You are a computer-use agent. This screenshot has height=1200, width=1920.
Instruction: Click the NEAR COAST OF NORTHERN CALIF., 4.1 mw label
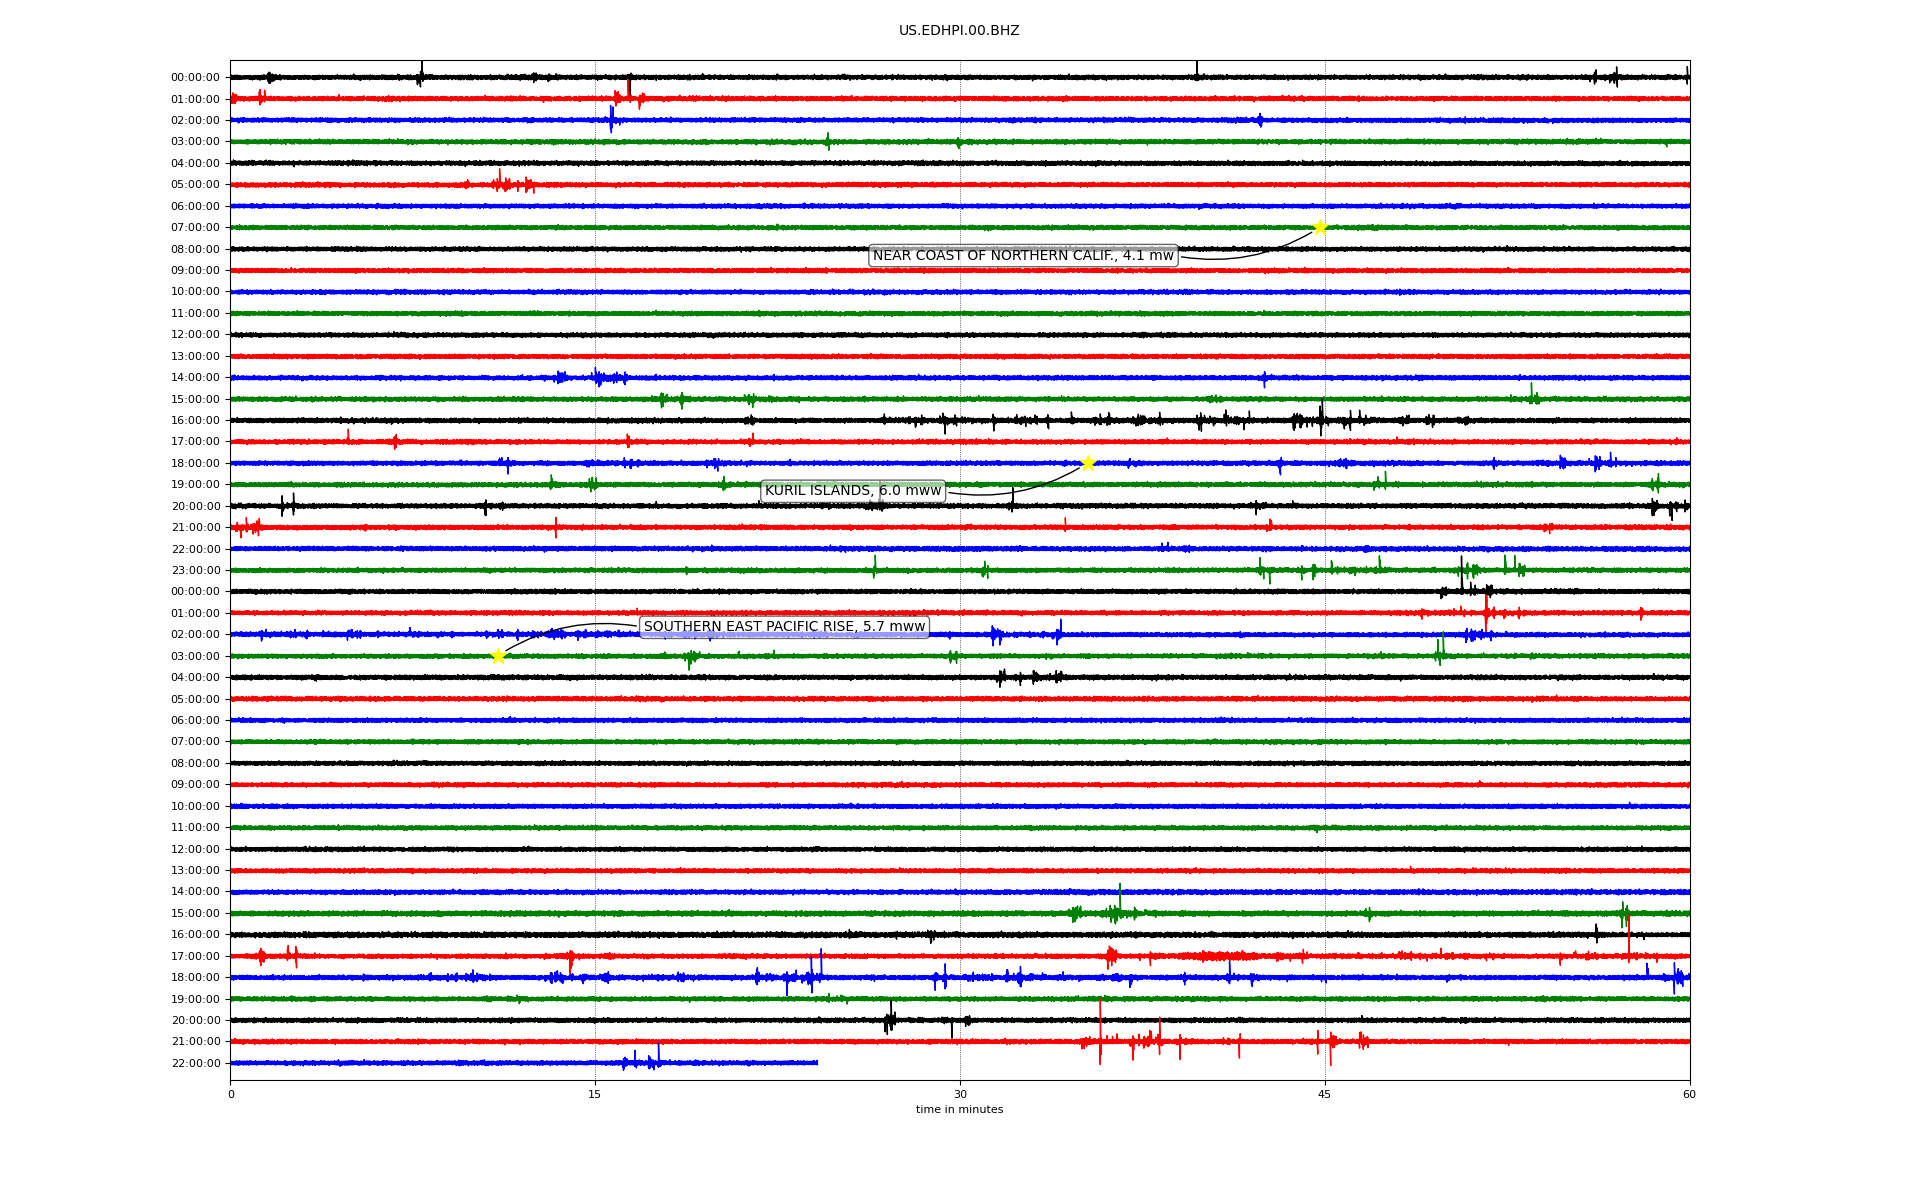(1023, 256)
